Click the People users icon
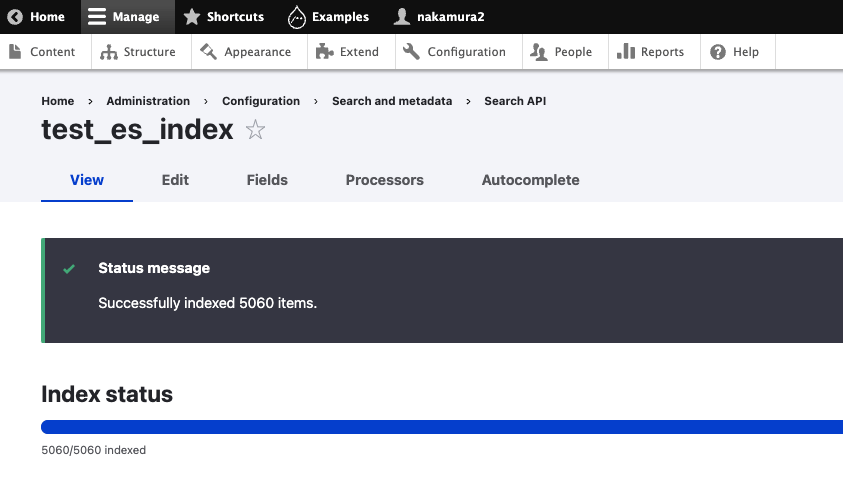This screenshot has width=843, height=482. [x=539, y=52]
